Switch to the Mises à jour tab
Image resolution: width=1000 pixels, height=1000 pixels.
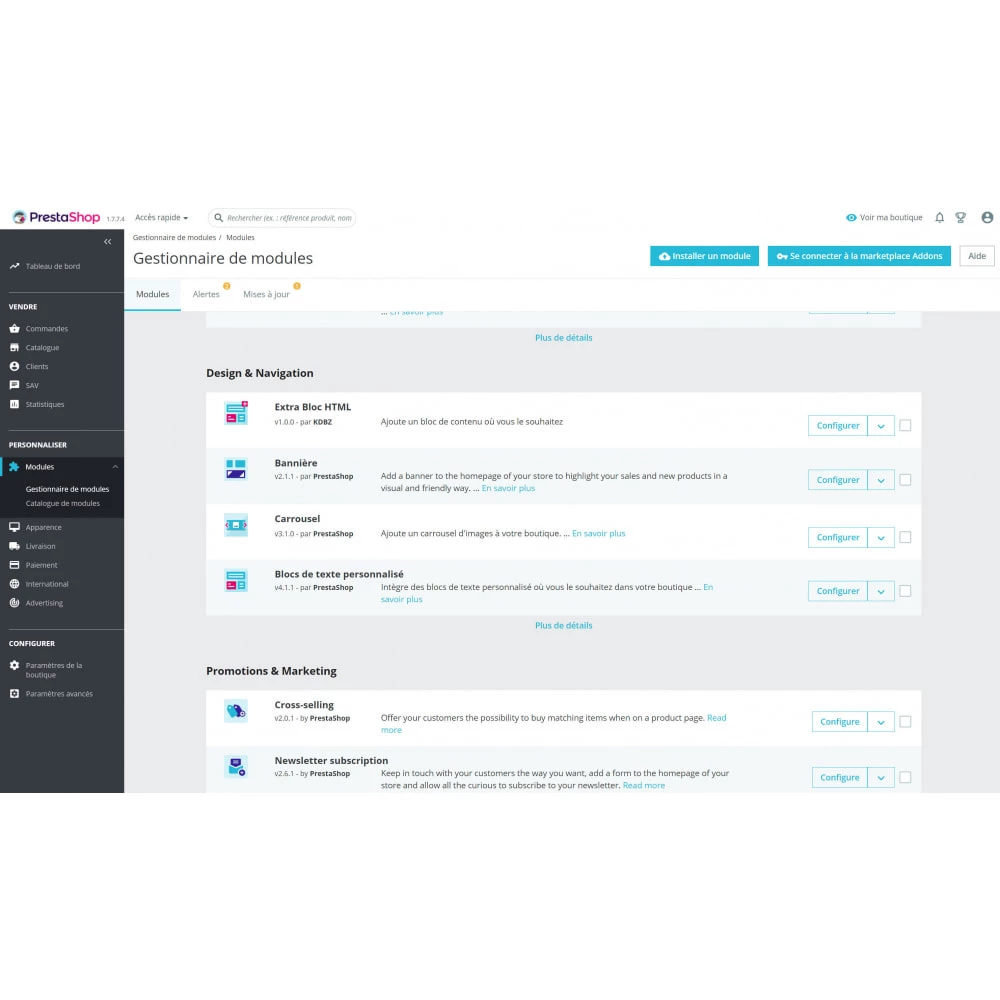tap(266, 294)
